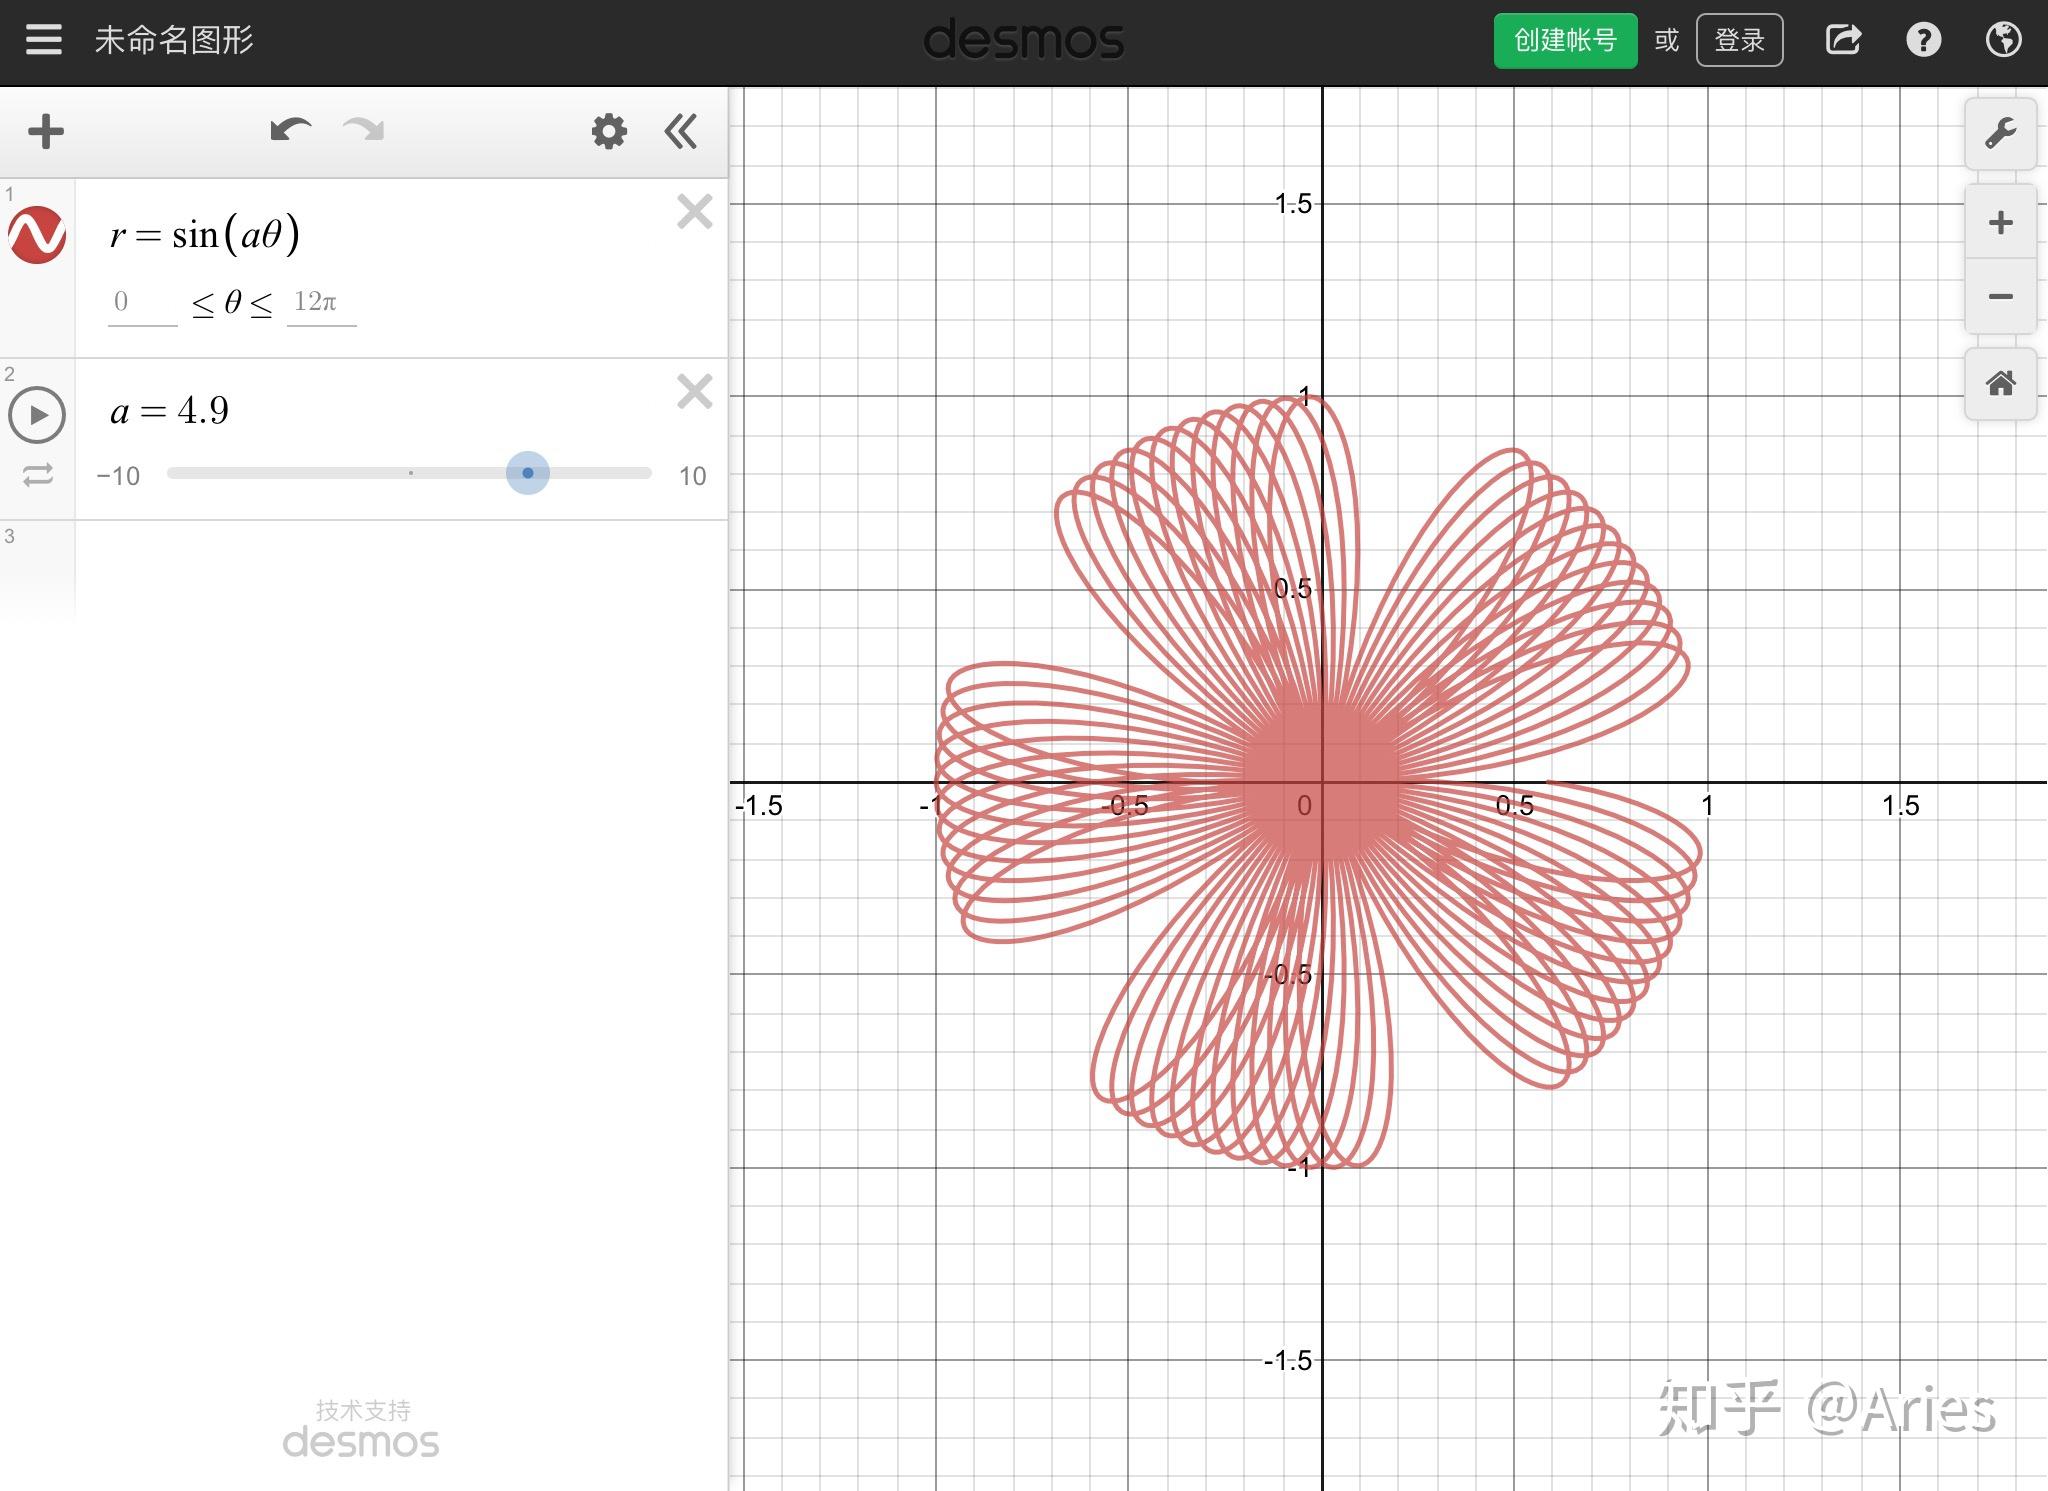Zoom in on the graph
This screenshot has height=1491, width=2048.
(2000, 223)
